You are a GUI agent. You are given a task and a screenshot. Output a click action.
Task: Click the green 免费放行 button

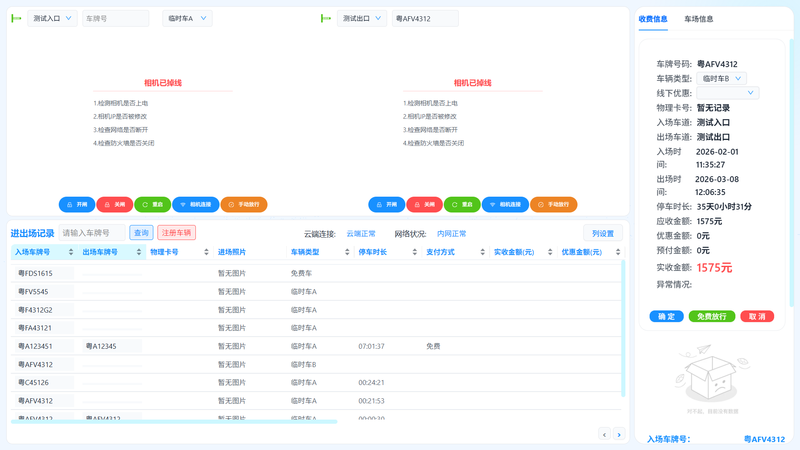coord(712,316)
